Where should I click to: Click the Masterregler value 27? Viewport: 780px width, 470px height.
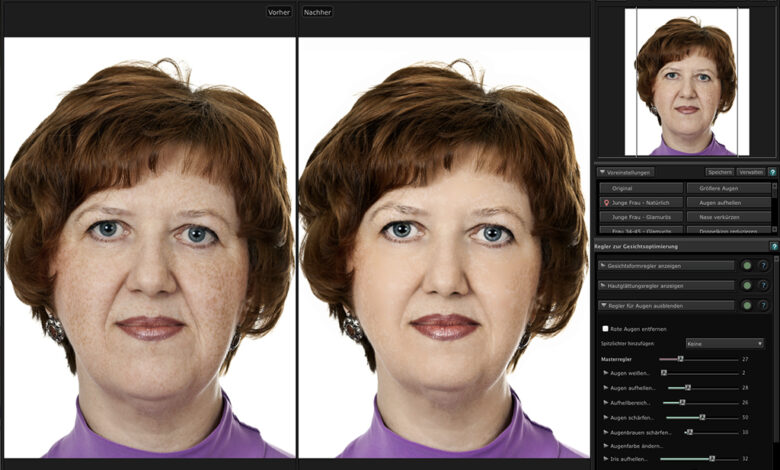coord(745,359)
